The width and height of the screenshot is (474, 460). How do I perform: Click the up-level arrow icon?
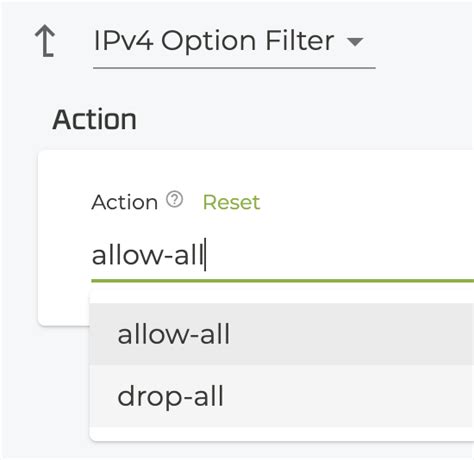pos(45,41)
